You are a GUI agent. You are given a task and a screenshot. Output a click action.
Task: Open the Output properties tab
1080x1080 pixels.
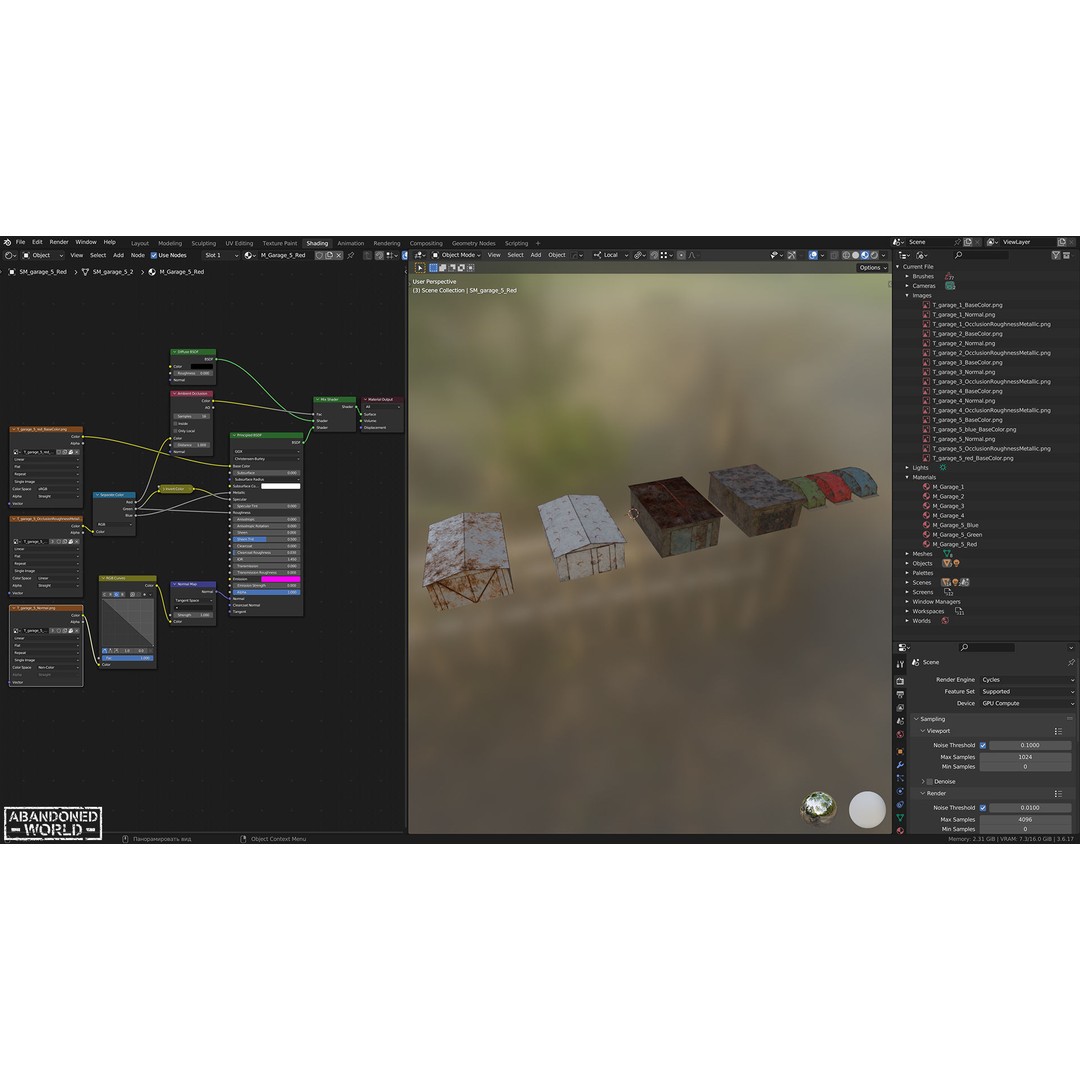[x=900, y=694]
